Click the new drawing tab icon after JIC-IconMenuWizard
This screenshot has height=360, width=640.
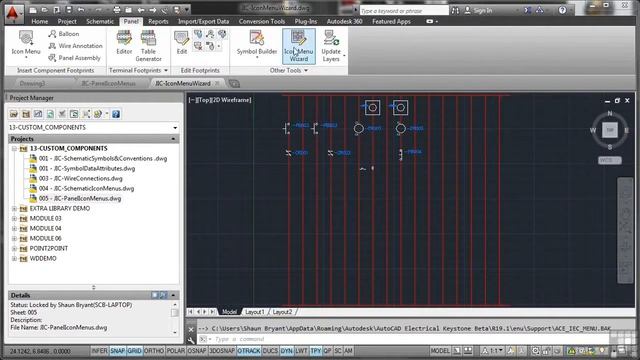click(234, 84)
